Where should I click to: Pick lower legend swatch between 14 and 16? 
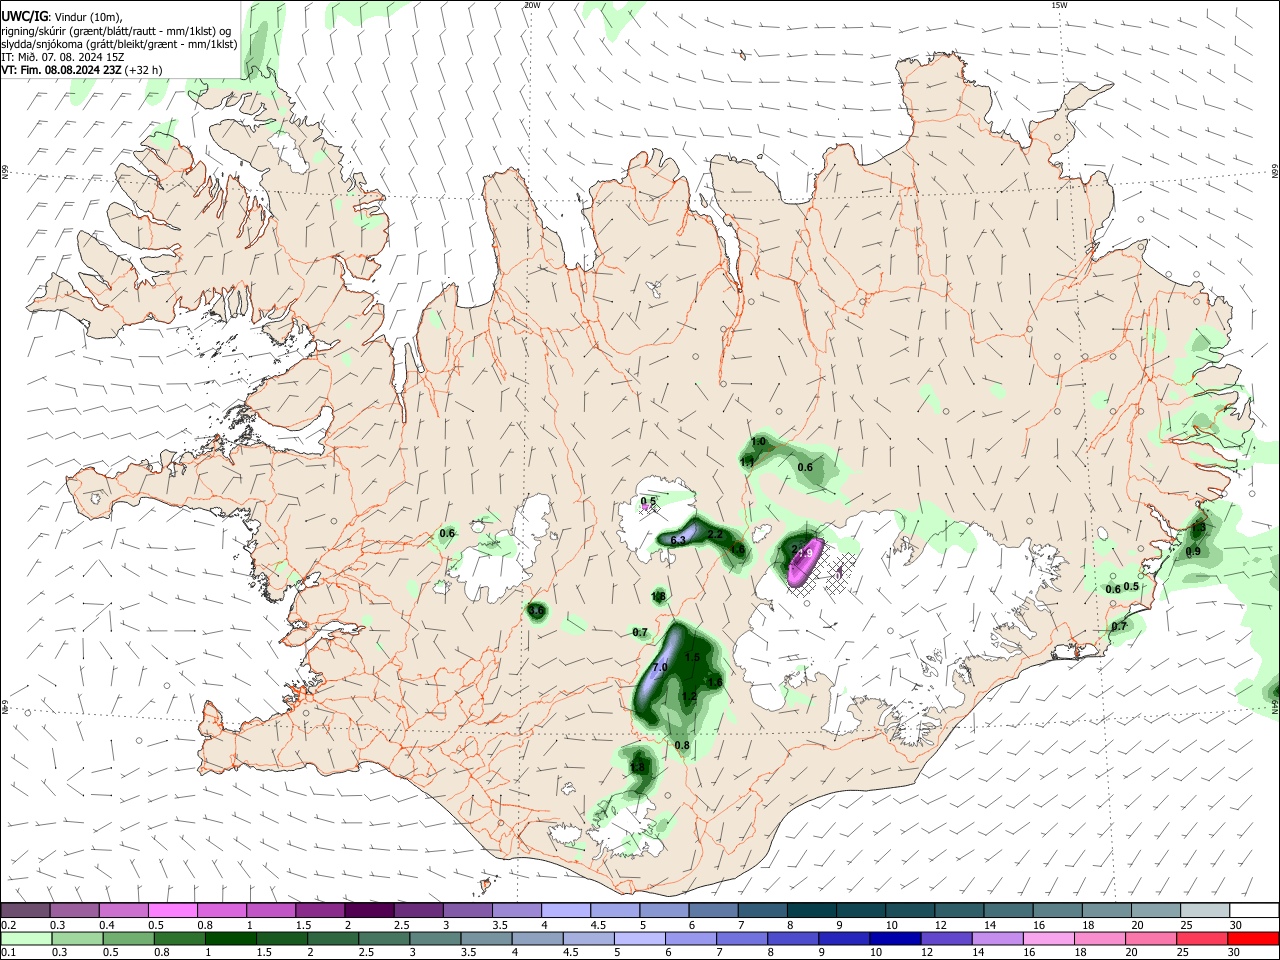tap(998, 938)
